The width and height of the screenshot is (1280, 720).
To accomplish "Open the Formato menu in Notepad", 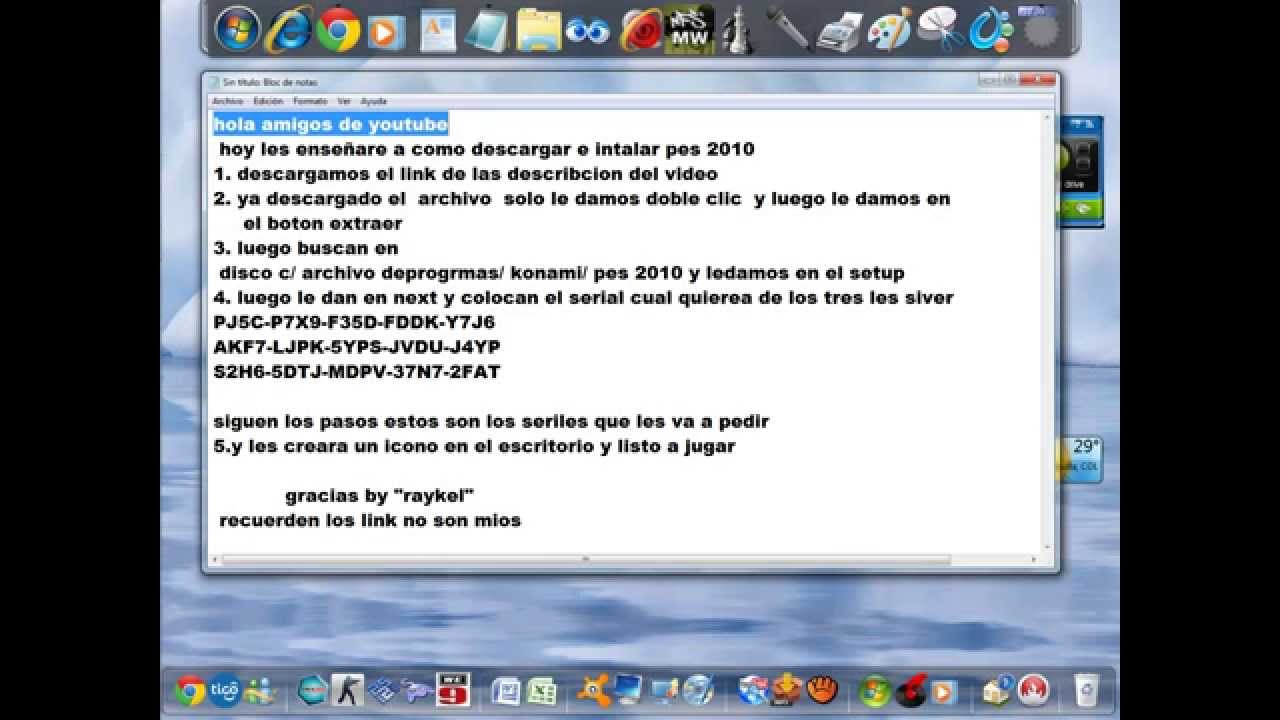I will point(310,101).
